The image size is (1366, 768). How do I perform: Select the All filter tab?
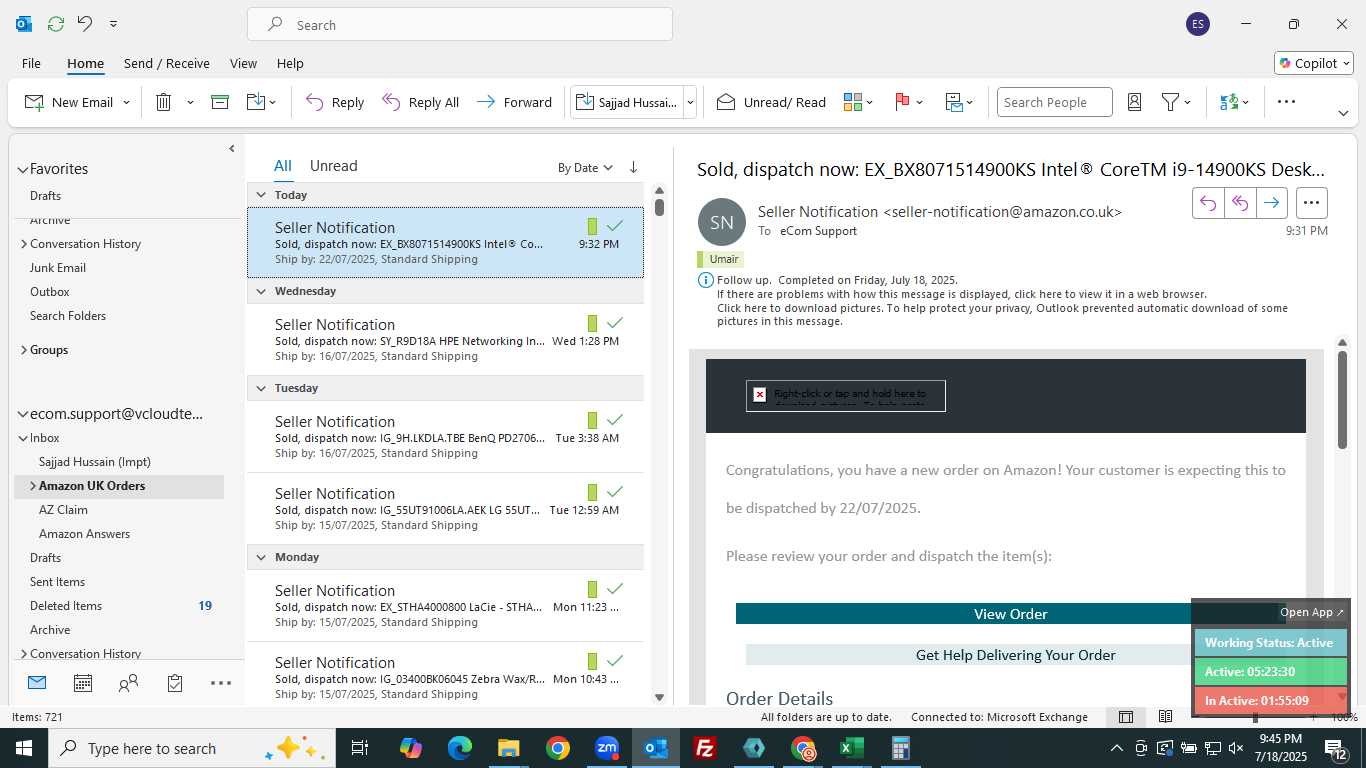[283, 166]
